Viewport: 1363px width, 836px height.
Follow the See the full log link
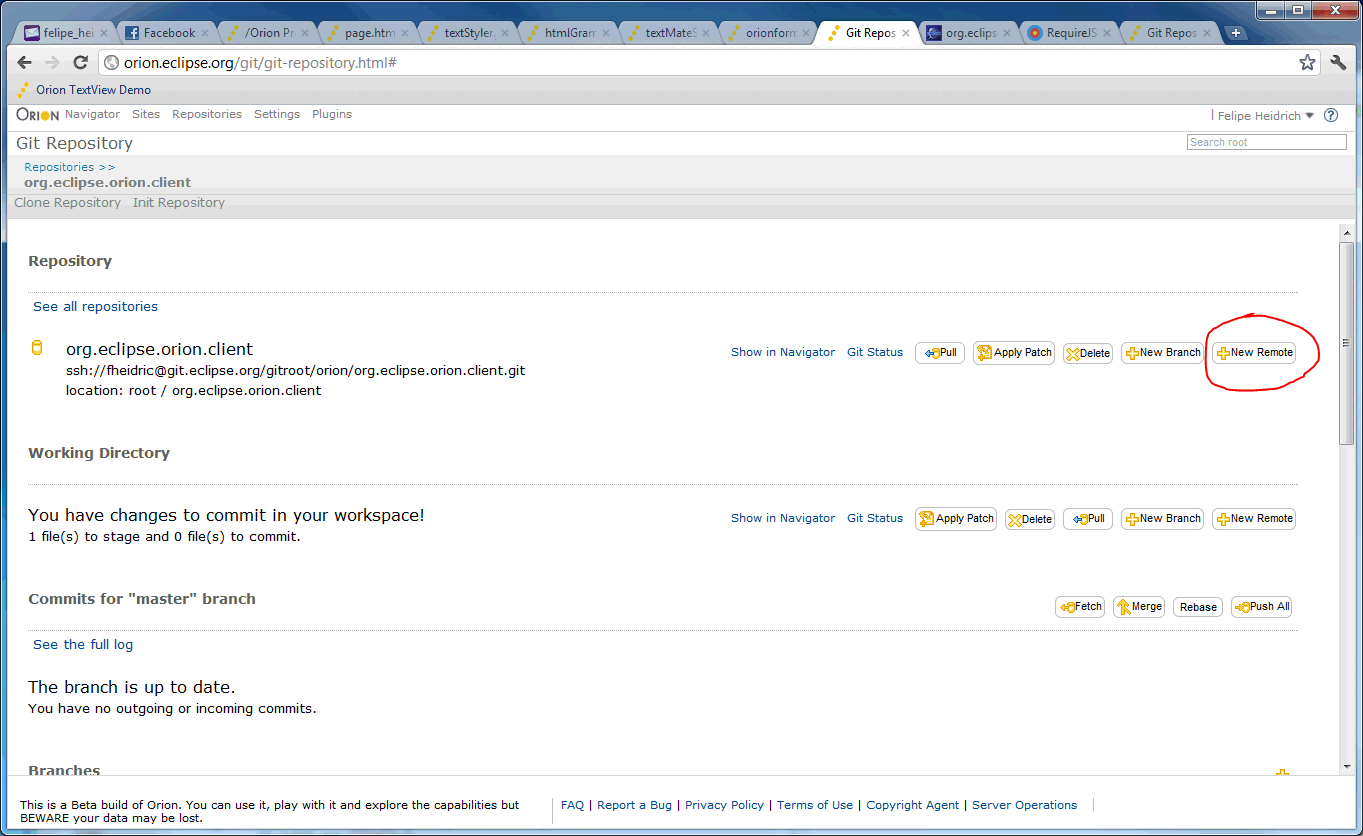point(83,645)
